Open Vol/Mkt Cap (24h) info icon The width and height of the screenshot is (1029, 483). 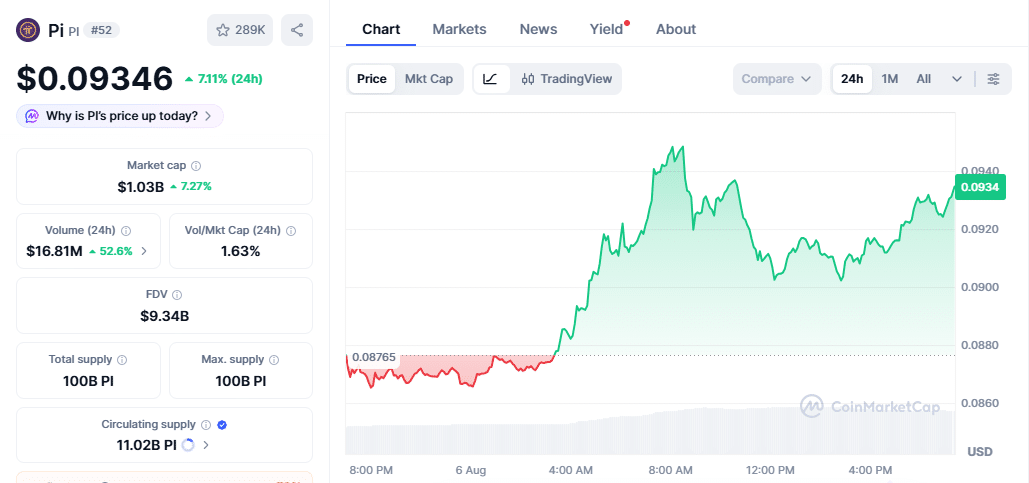pos(291,231)
